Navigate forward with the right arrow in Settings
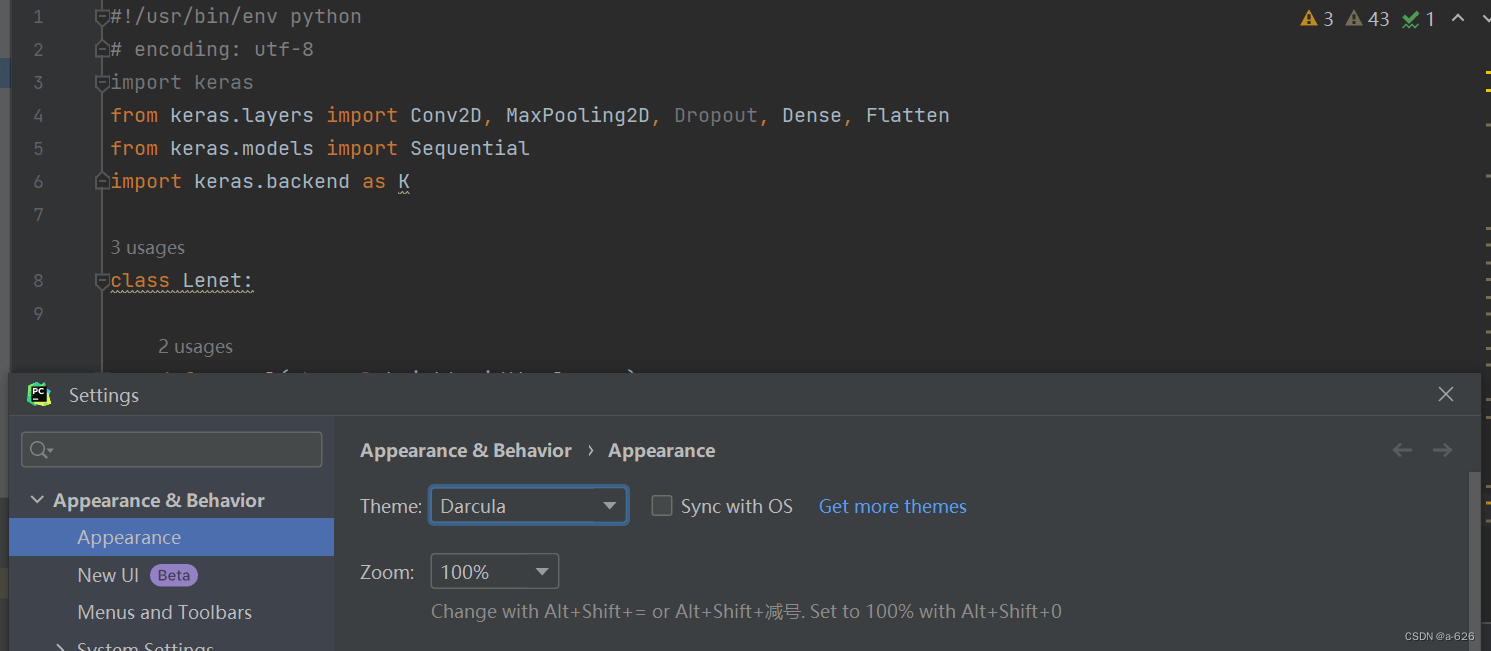Viewport: 1491px width, 651px height. 1442,450
